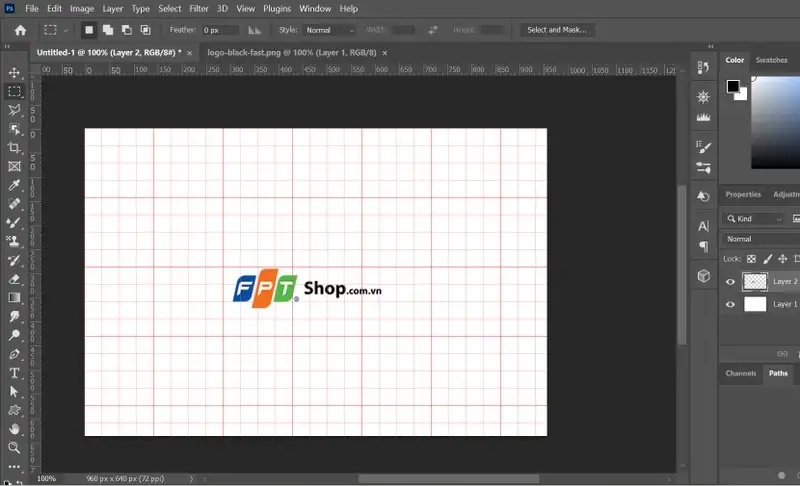Pick the Eyedropper tool
The width and height of the screenshot is (800, 486).
click(x=14, y=186)
